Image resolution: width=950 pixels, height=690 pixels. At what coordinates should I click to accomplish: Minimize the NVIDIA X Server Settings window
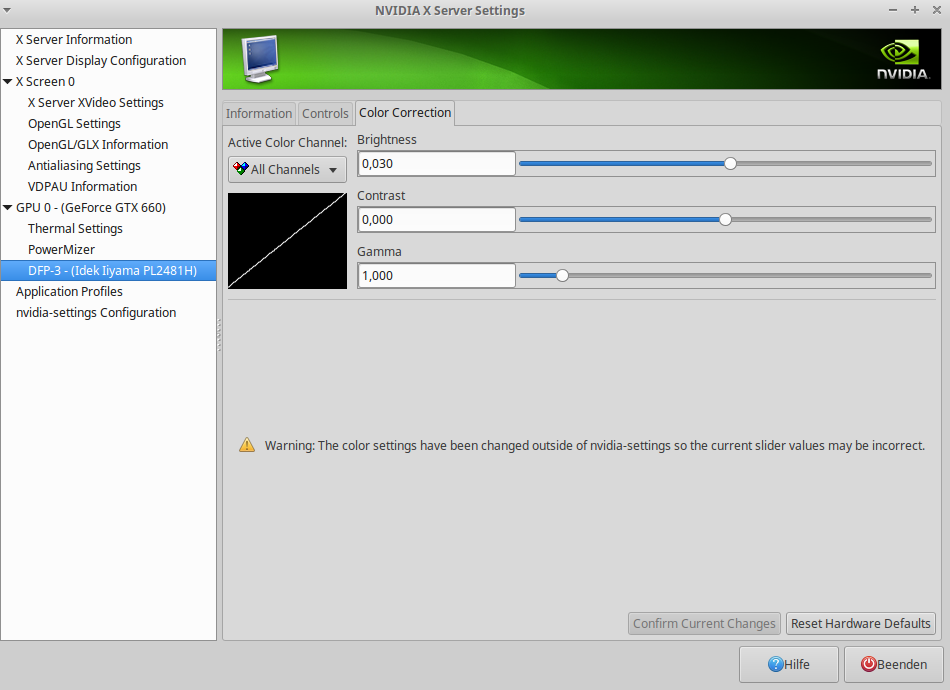tap(892, 10)
